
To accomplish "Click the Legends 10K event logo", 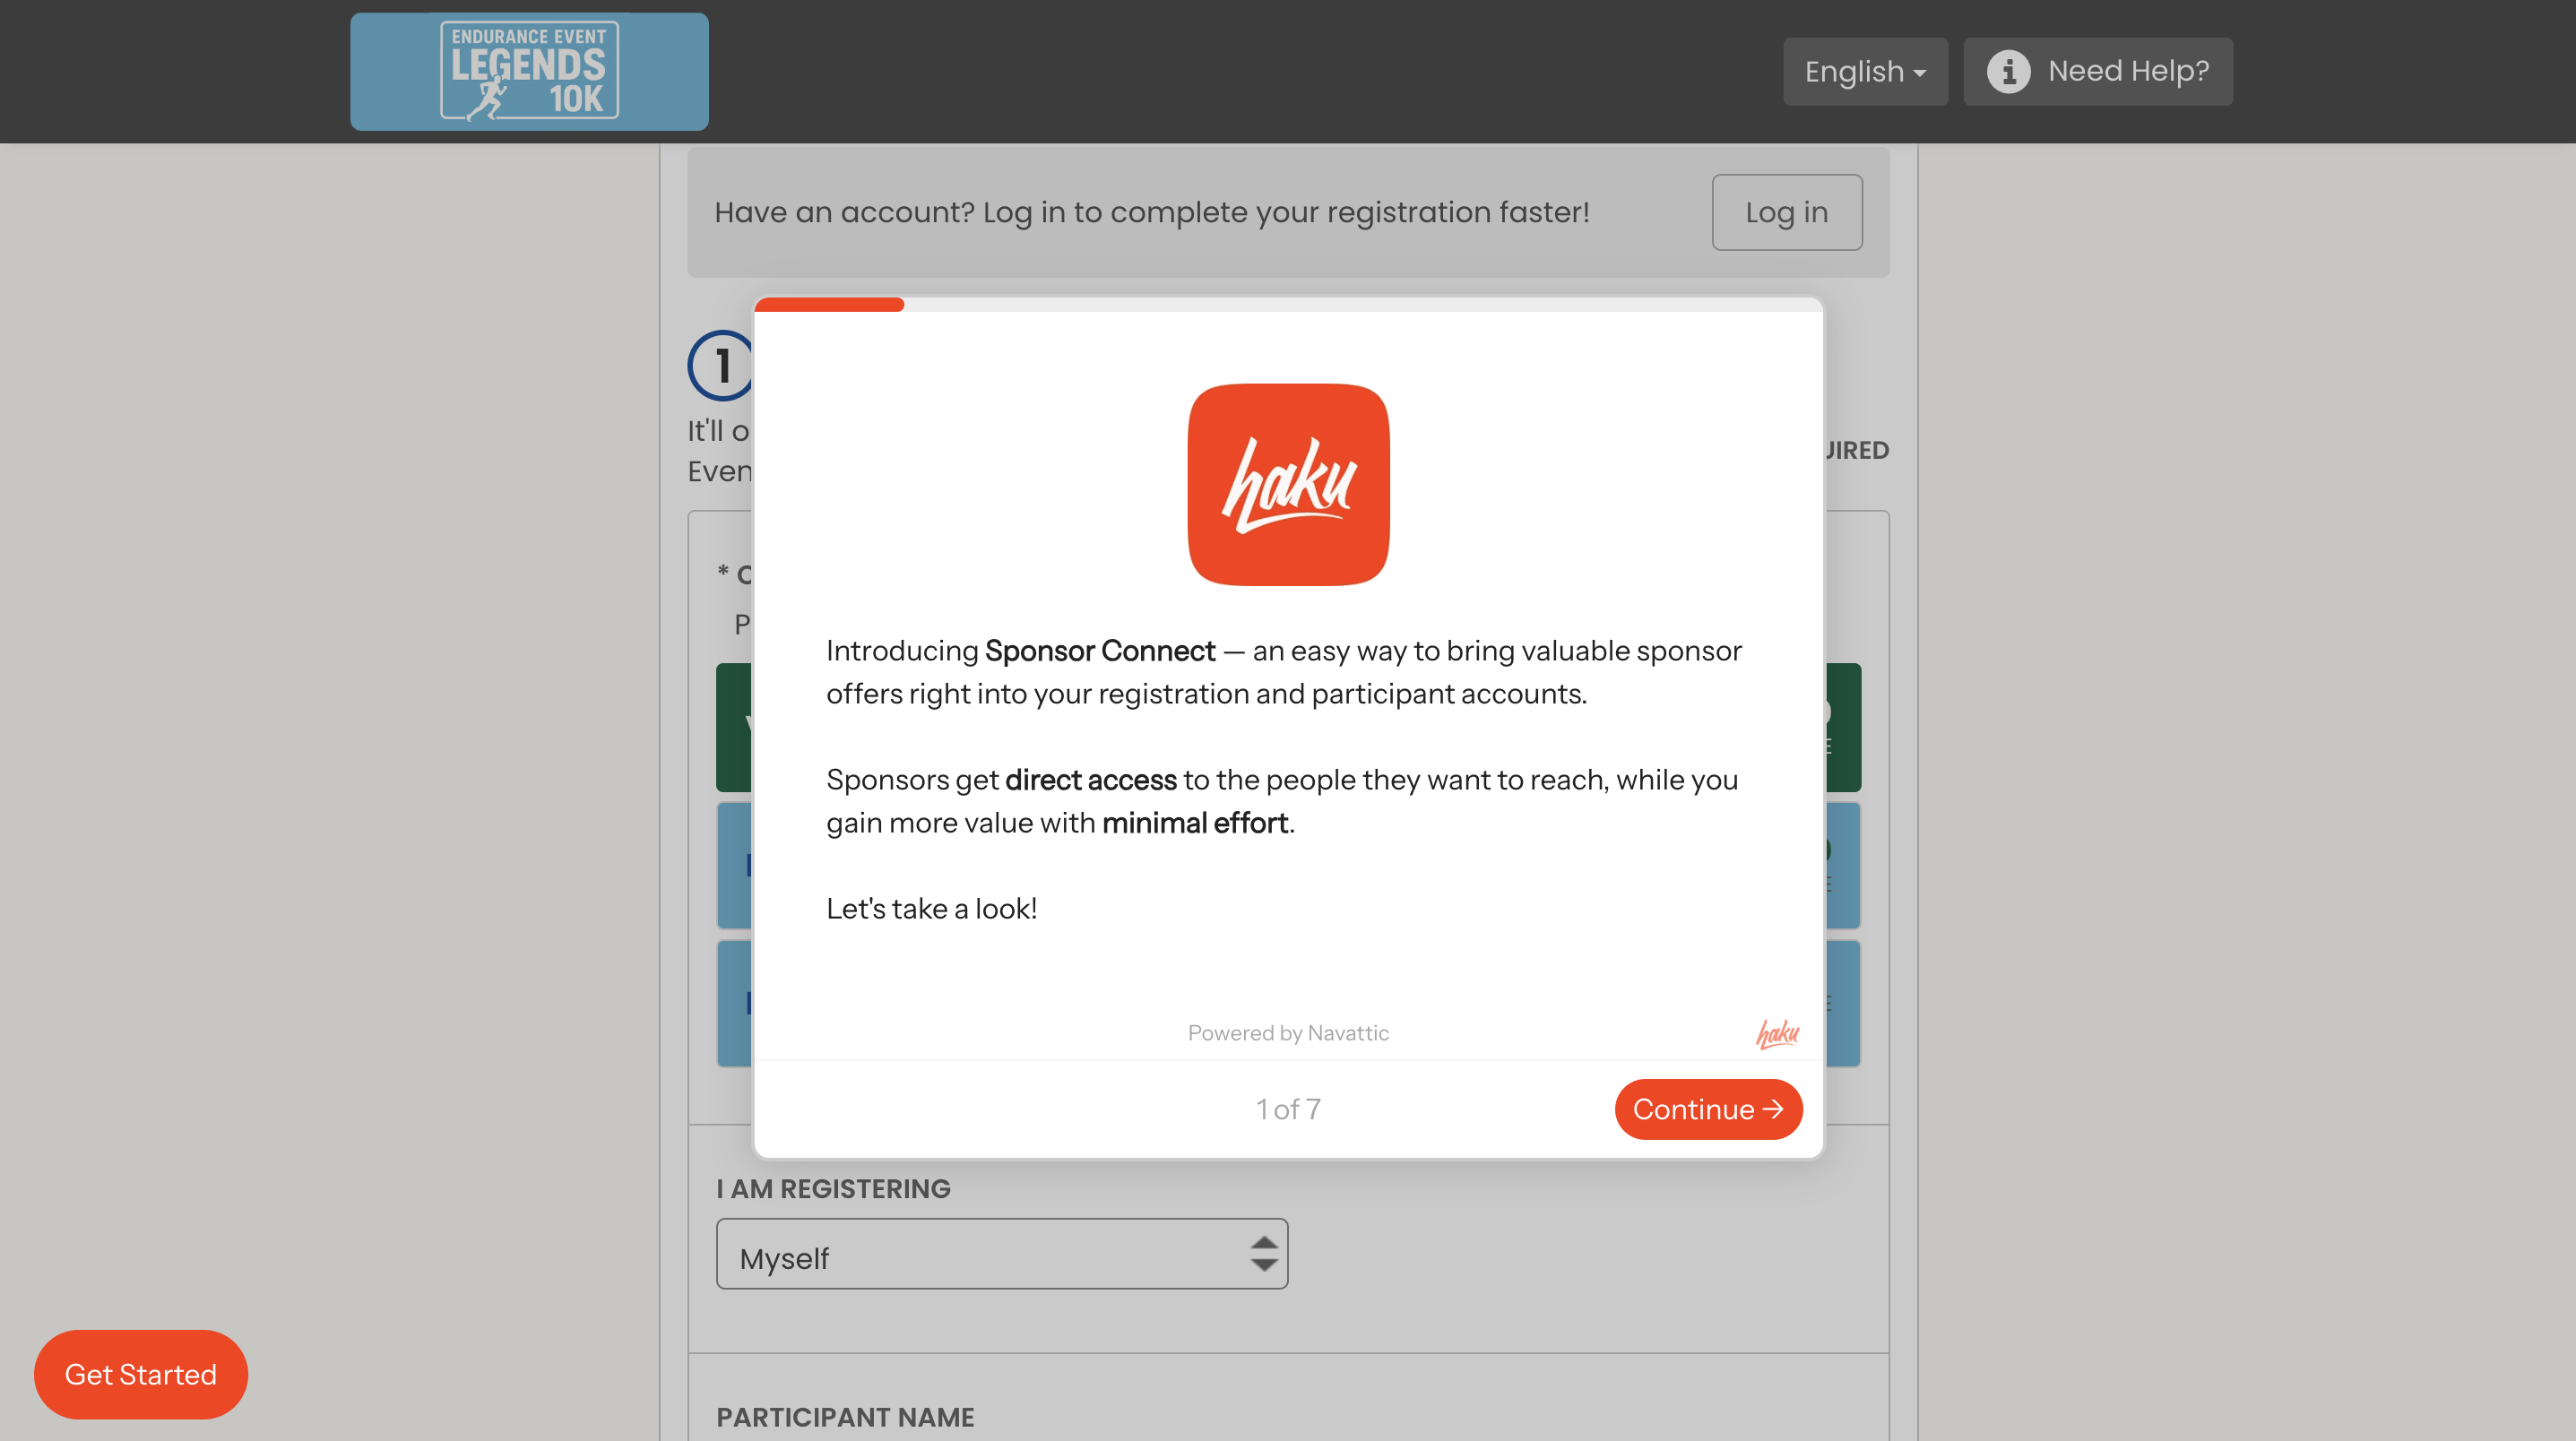I will [529, 71].
